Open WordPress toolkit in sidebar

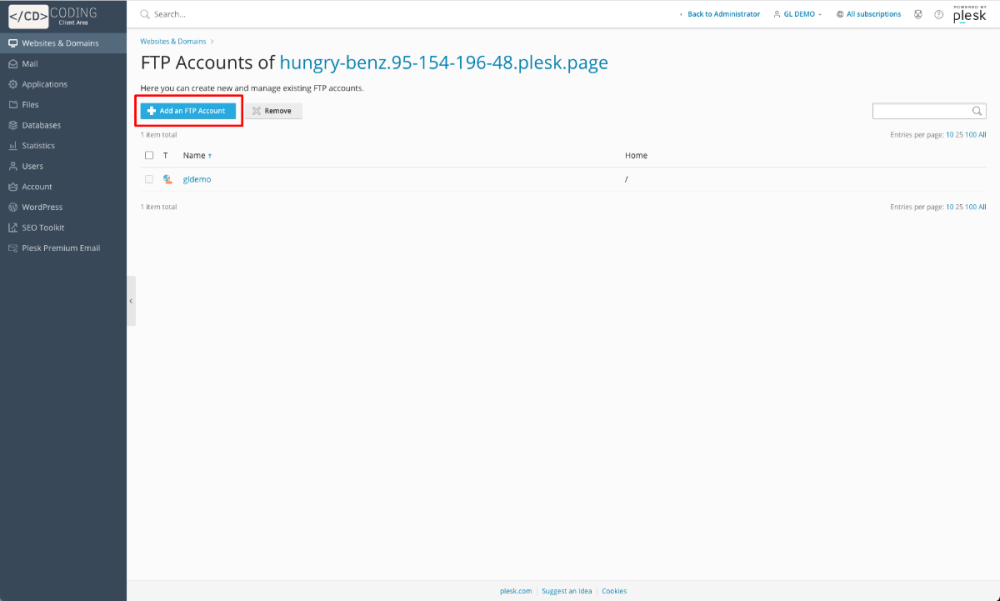click(x=42, y=207)
